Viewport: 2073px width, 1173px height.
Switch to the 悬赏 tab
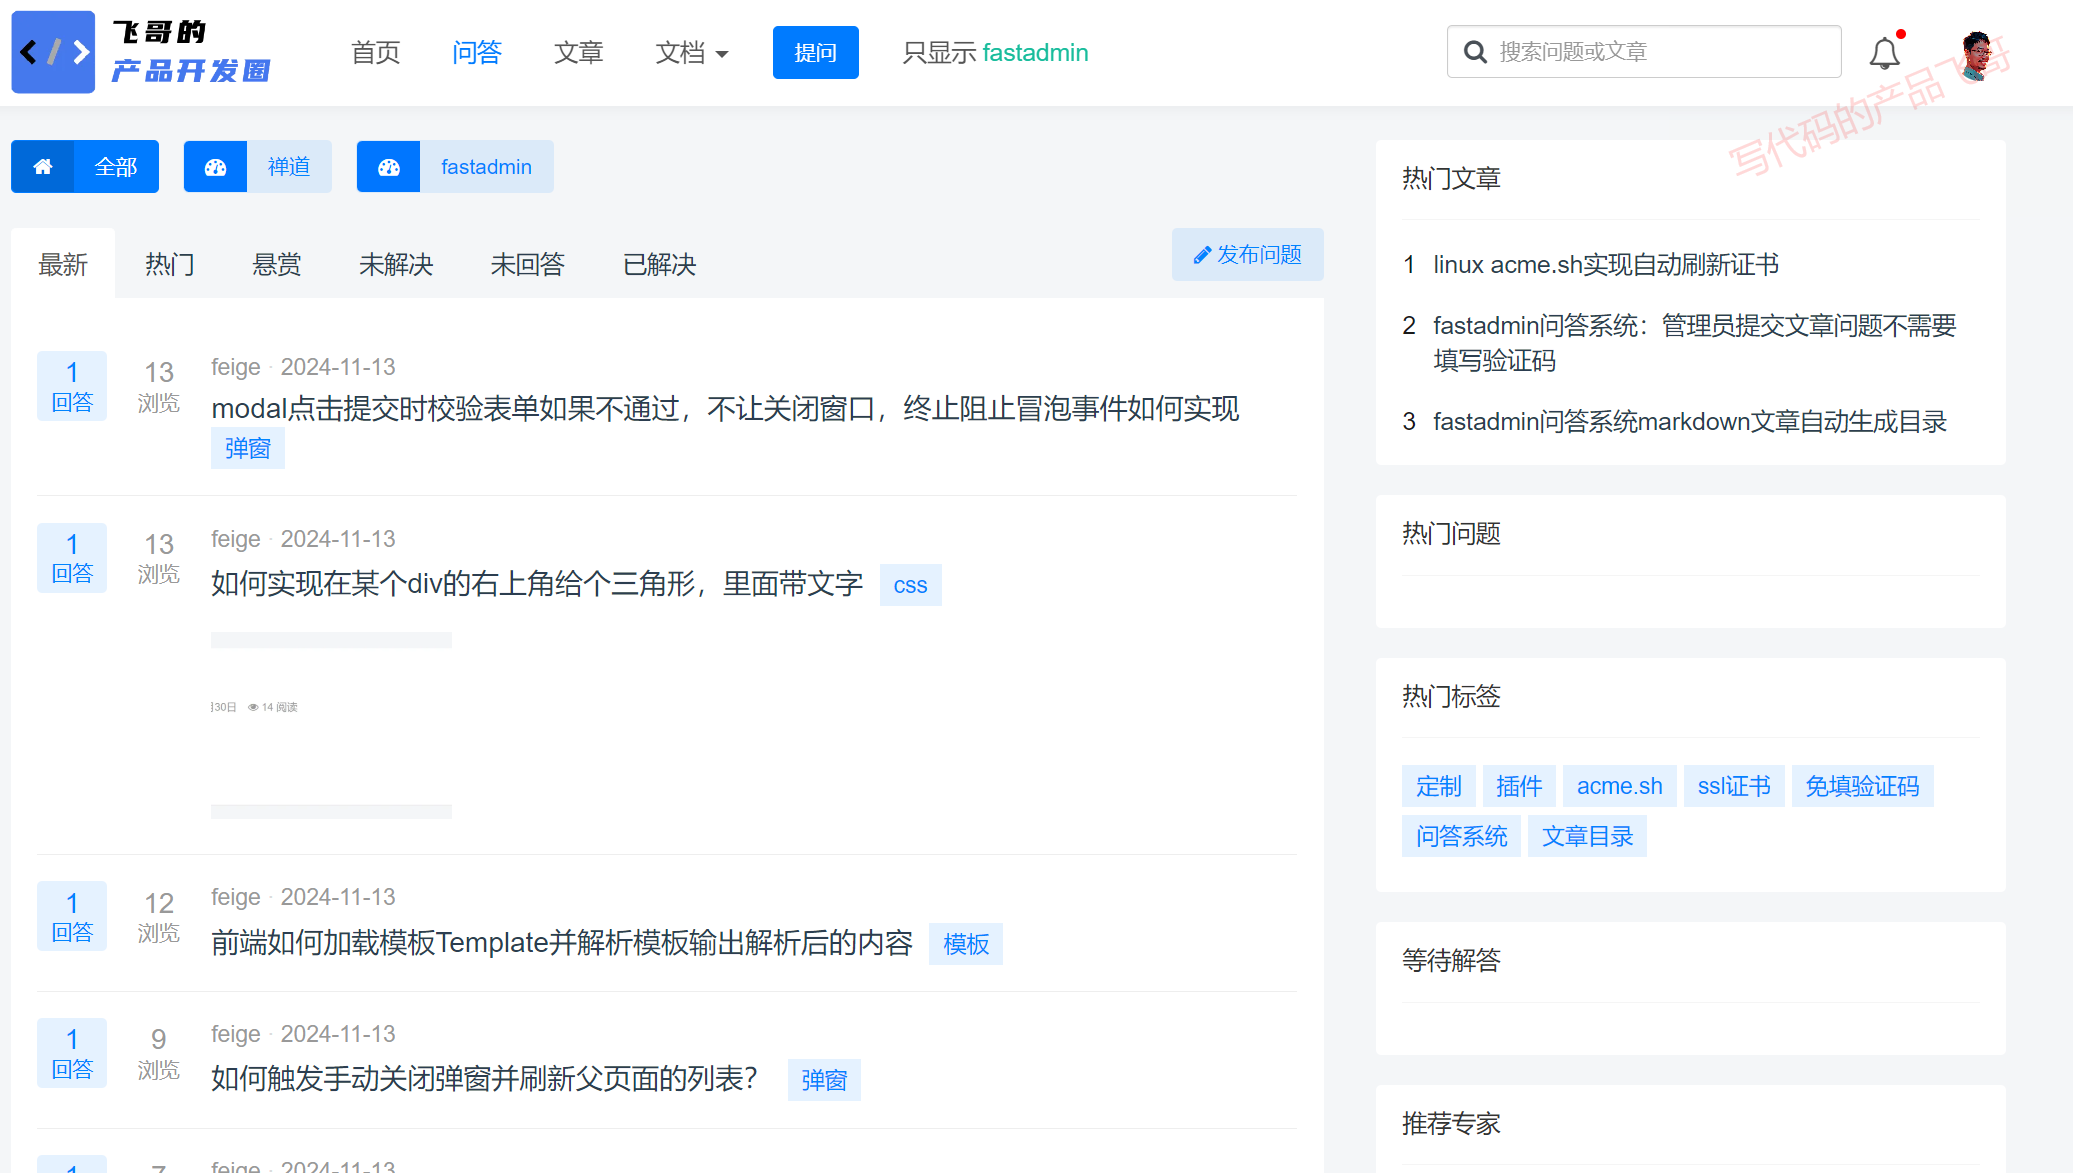pos(276,265)
